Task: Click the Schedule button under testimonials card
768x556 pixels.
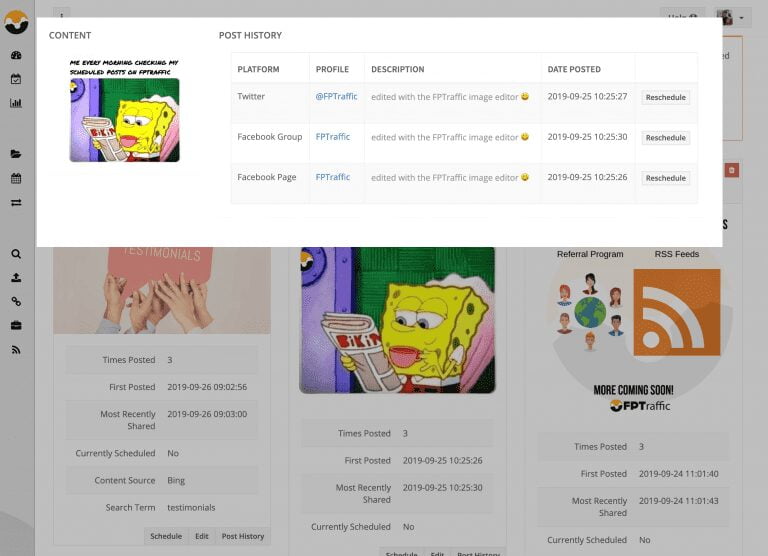Action: click(x=166, y=536)
